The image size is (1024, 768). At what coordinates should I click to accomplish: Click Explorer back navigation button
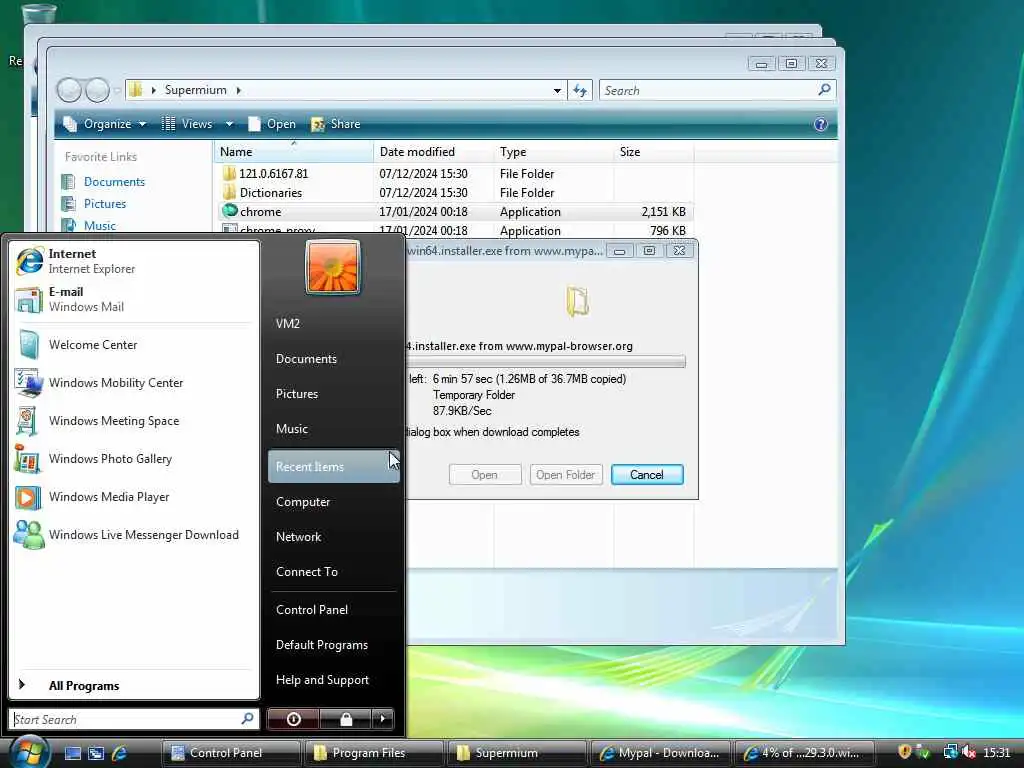[x=69, y=90]
